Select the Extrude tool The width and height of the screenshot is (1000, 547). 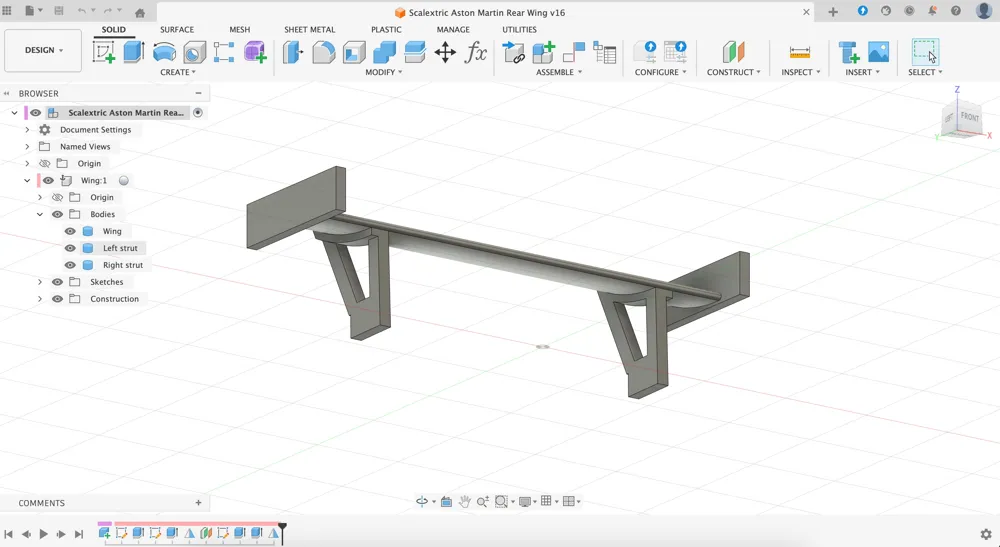[x=133, y=52]
